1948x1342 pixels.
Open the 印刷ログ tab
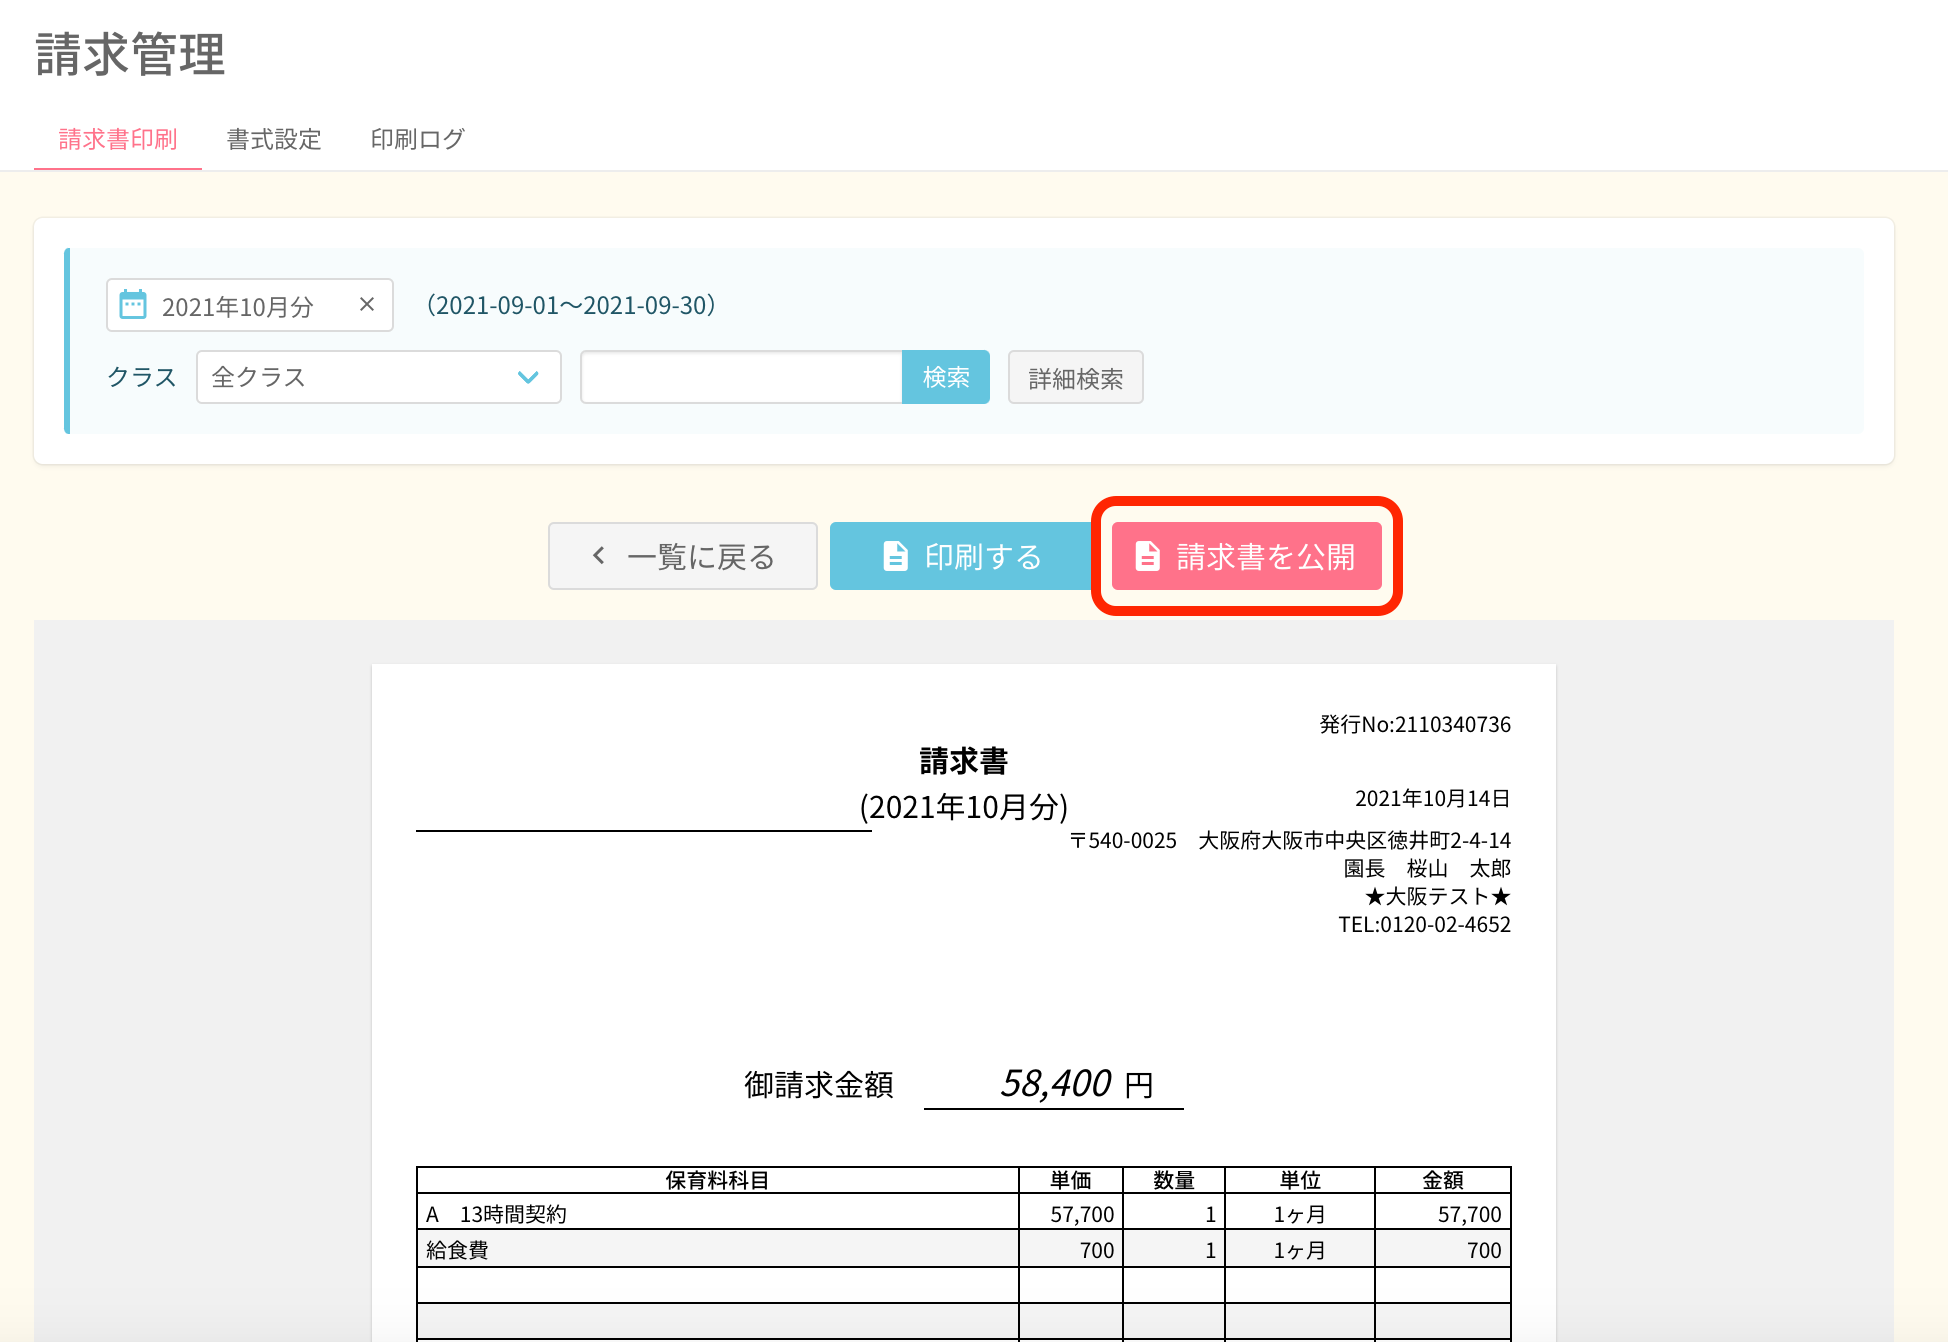(418, 139)
